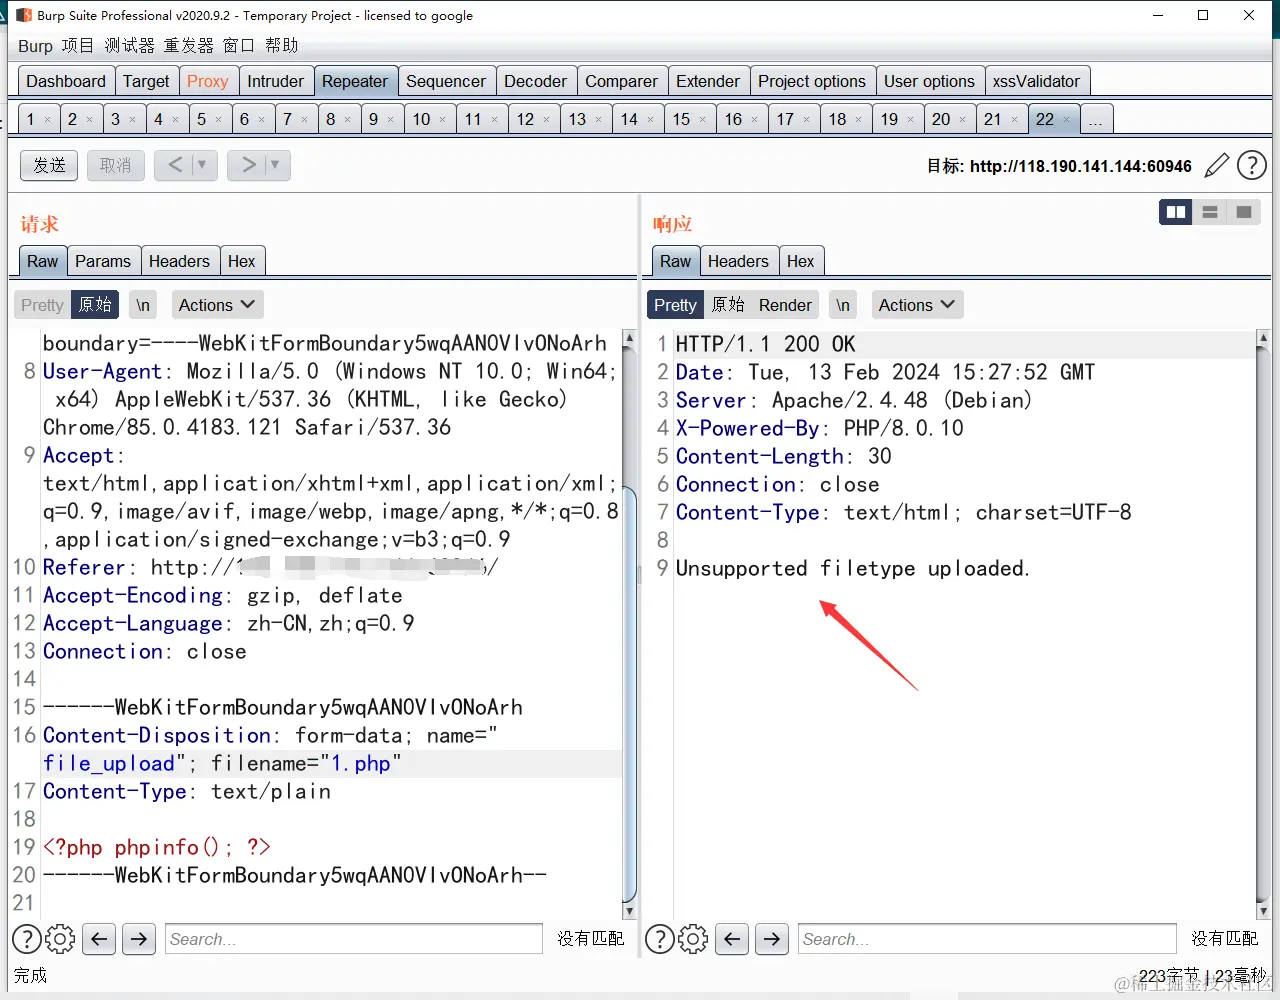Viewport: 1280px width, 1000px height.
Task: Click the response Search input field
Action: (987, 939)
